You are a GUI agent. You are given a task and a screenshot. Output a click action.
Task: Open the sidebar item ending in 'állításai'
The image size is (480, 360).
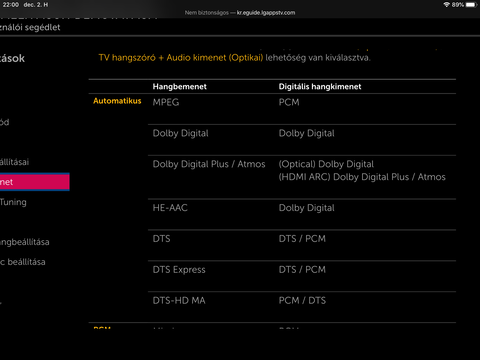pos(14,162)
